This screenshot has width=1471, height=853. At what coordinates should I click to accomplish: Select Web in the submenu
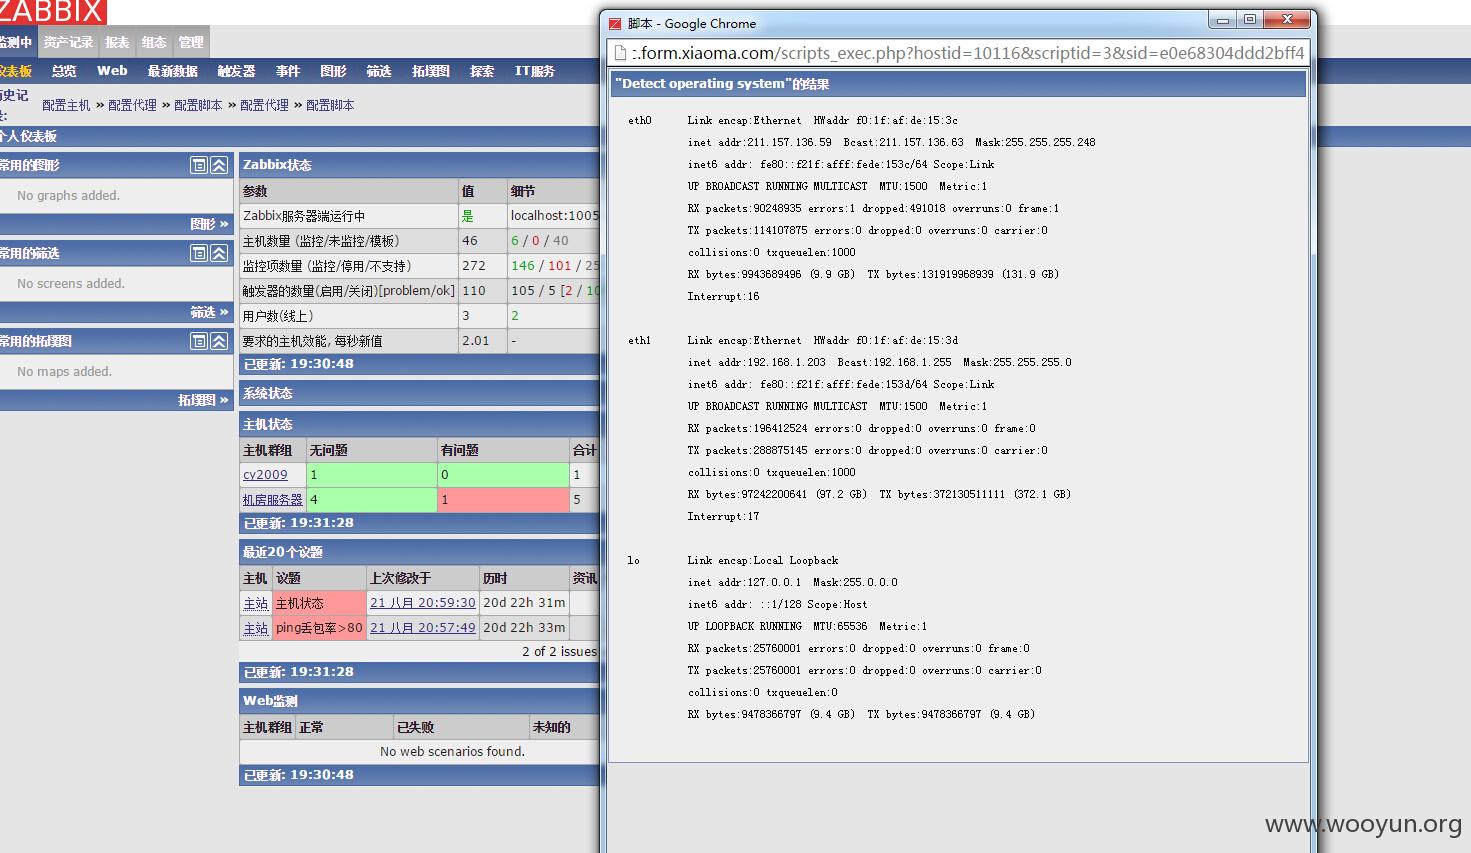pyautogui.click(x=112, y=71)
